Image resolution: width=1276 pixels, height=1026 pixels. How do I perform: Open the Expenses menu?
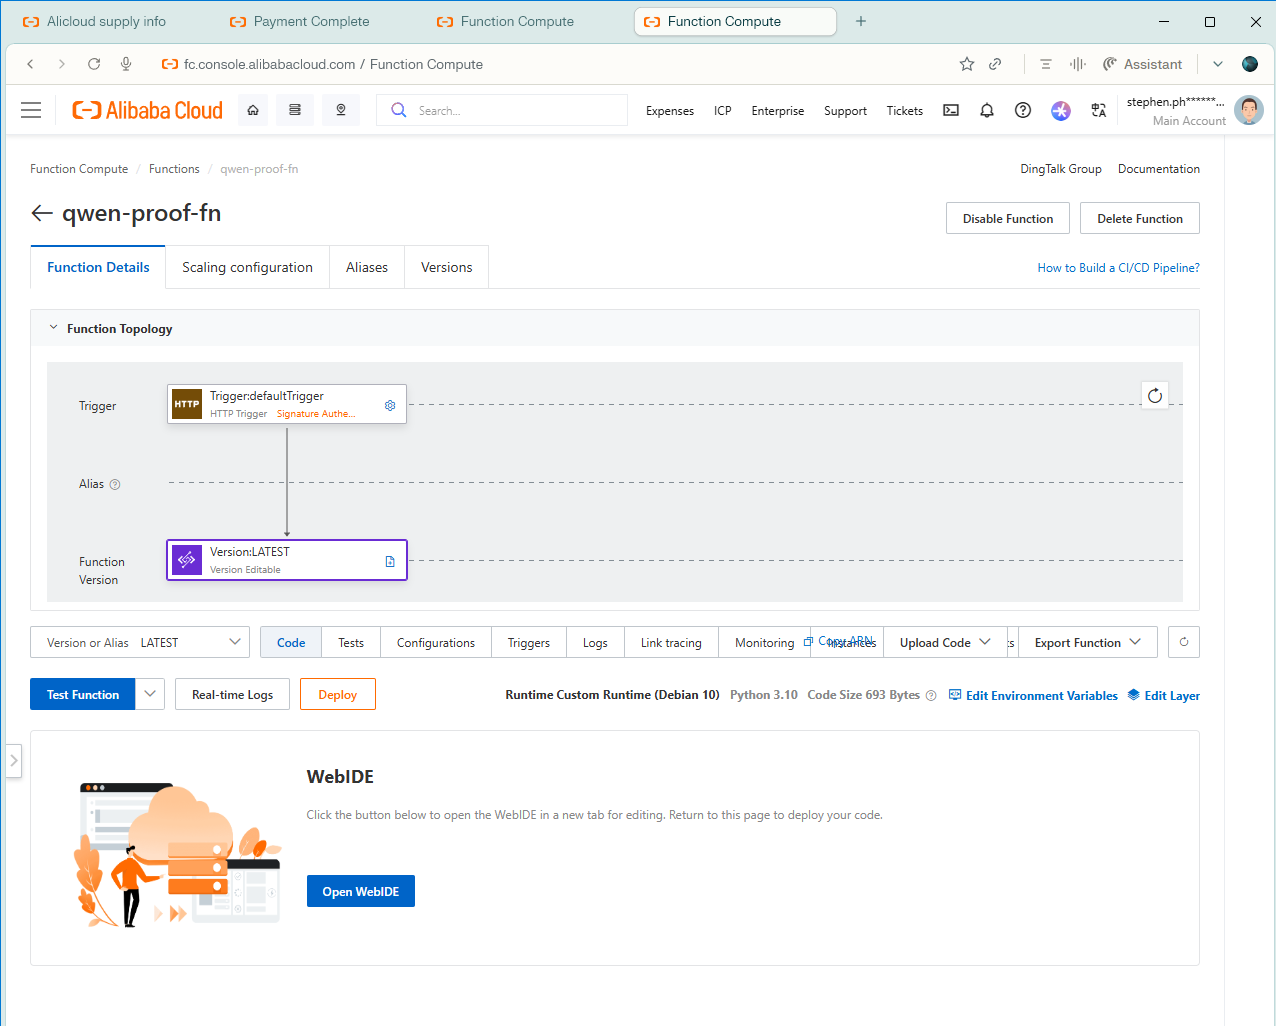coord(670,110)
